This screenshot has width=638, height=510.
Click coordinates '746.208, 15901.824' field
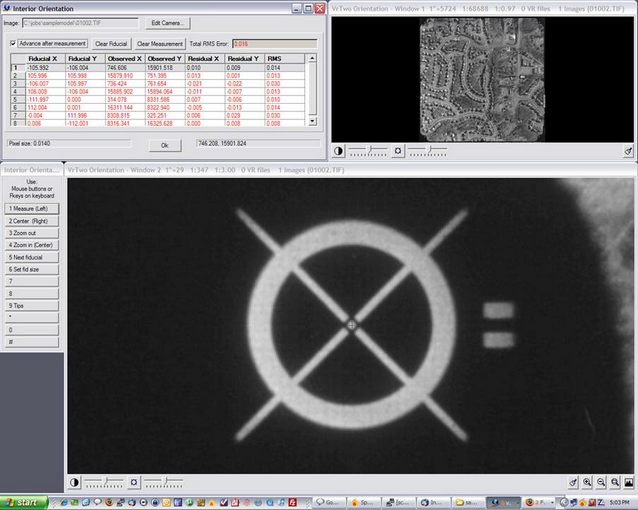click(x=258, y=143)
